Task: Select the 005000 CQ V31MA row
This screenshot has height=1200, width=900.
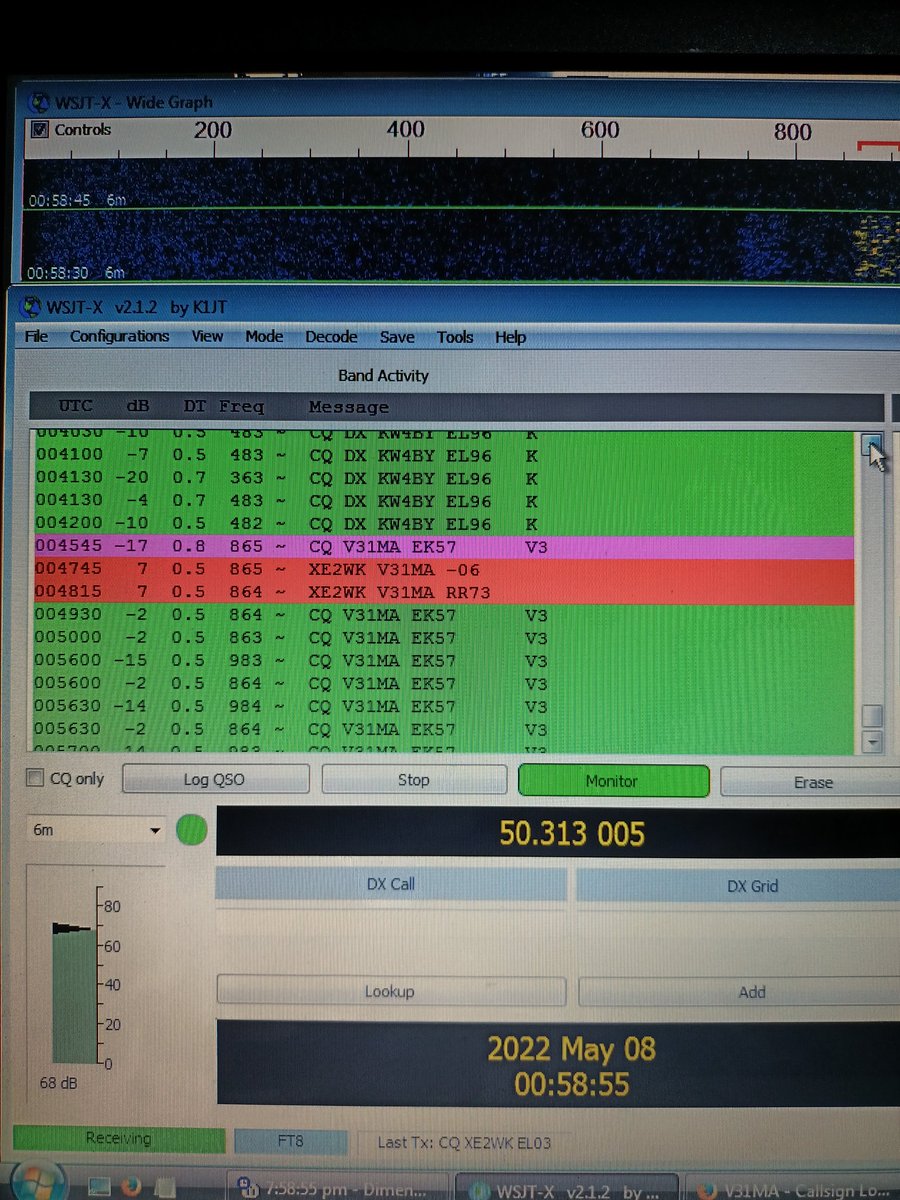Action: pyautogui.click(x=442, y=638)
